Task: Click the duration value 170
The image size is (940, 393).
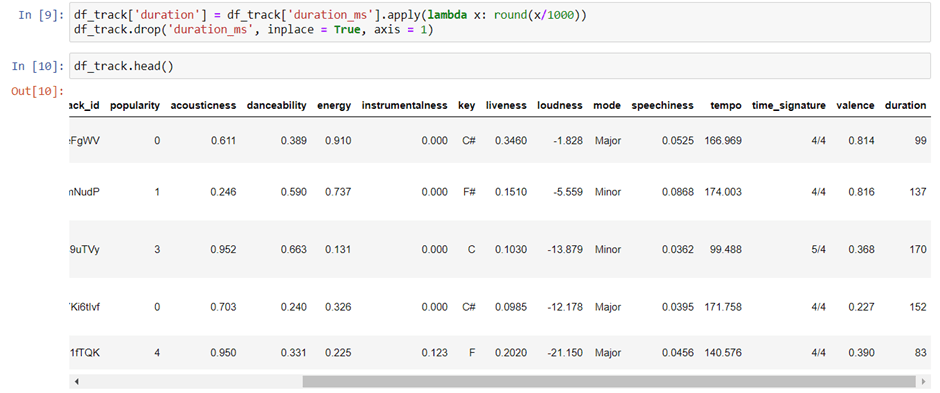Action: 918,250
